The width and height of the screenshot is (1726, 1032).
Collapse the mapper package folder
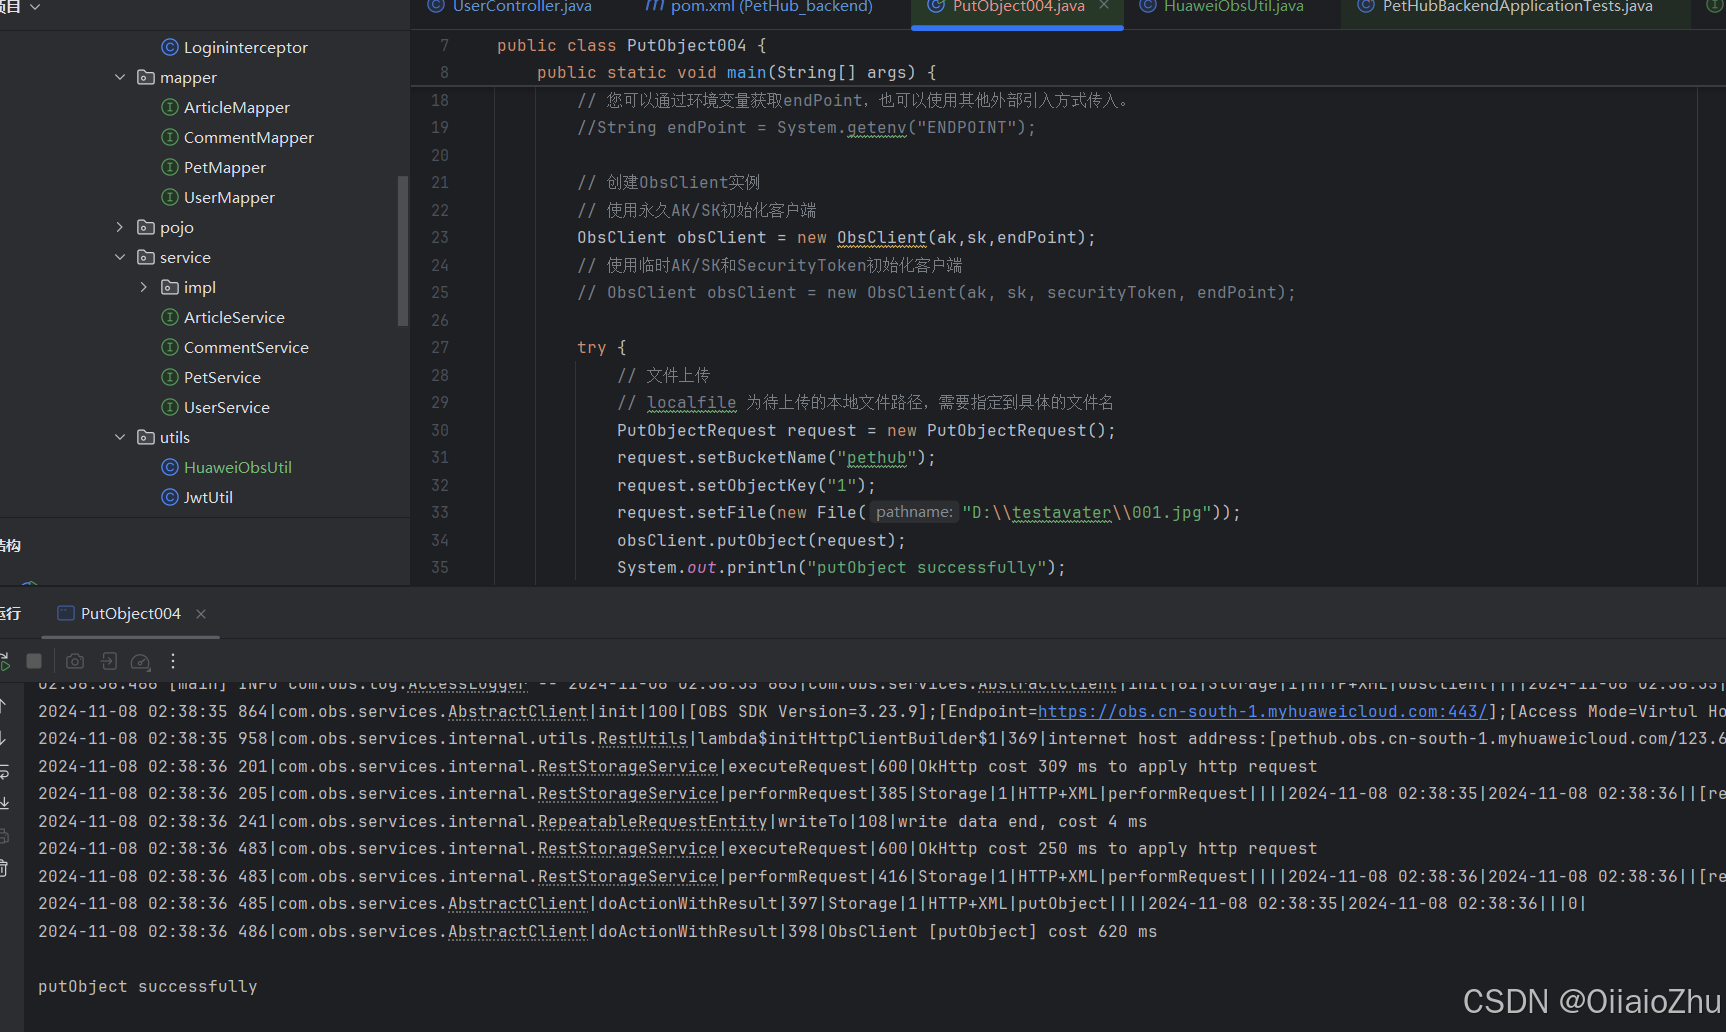pyautogui.click(x=120, y=77)
